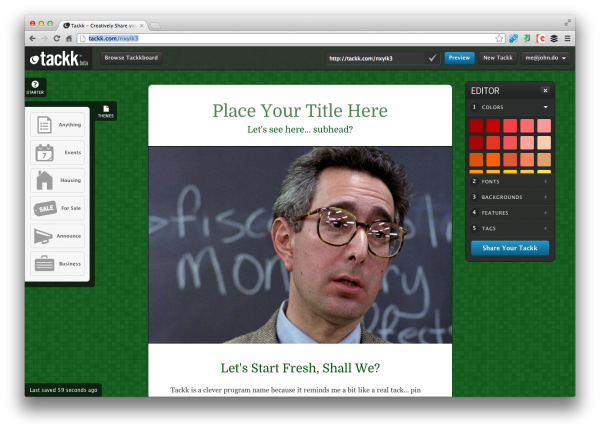Click Share Your Tackk
This screenshot has height=431, width=600.
pos(510,248)
